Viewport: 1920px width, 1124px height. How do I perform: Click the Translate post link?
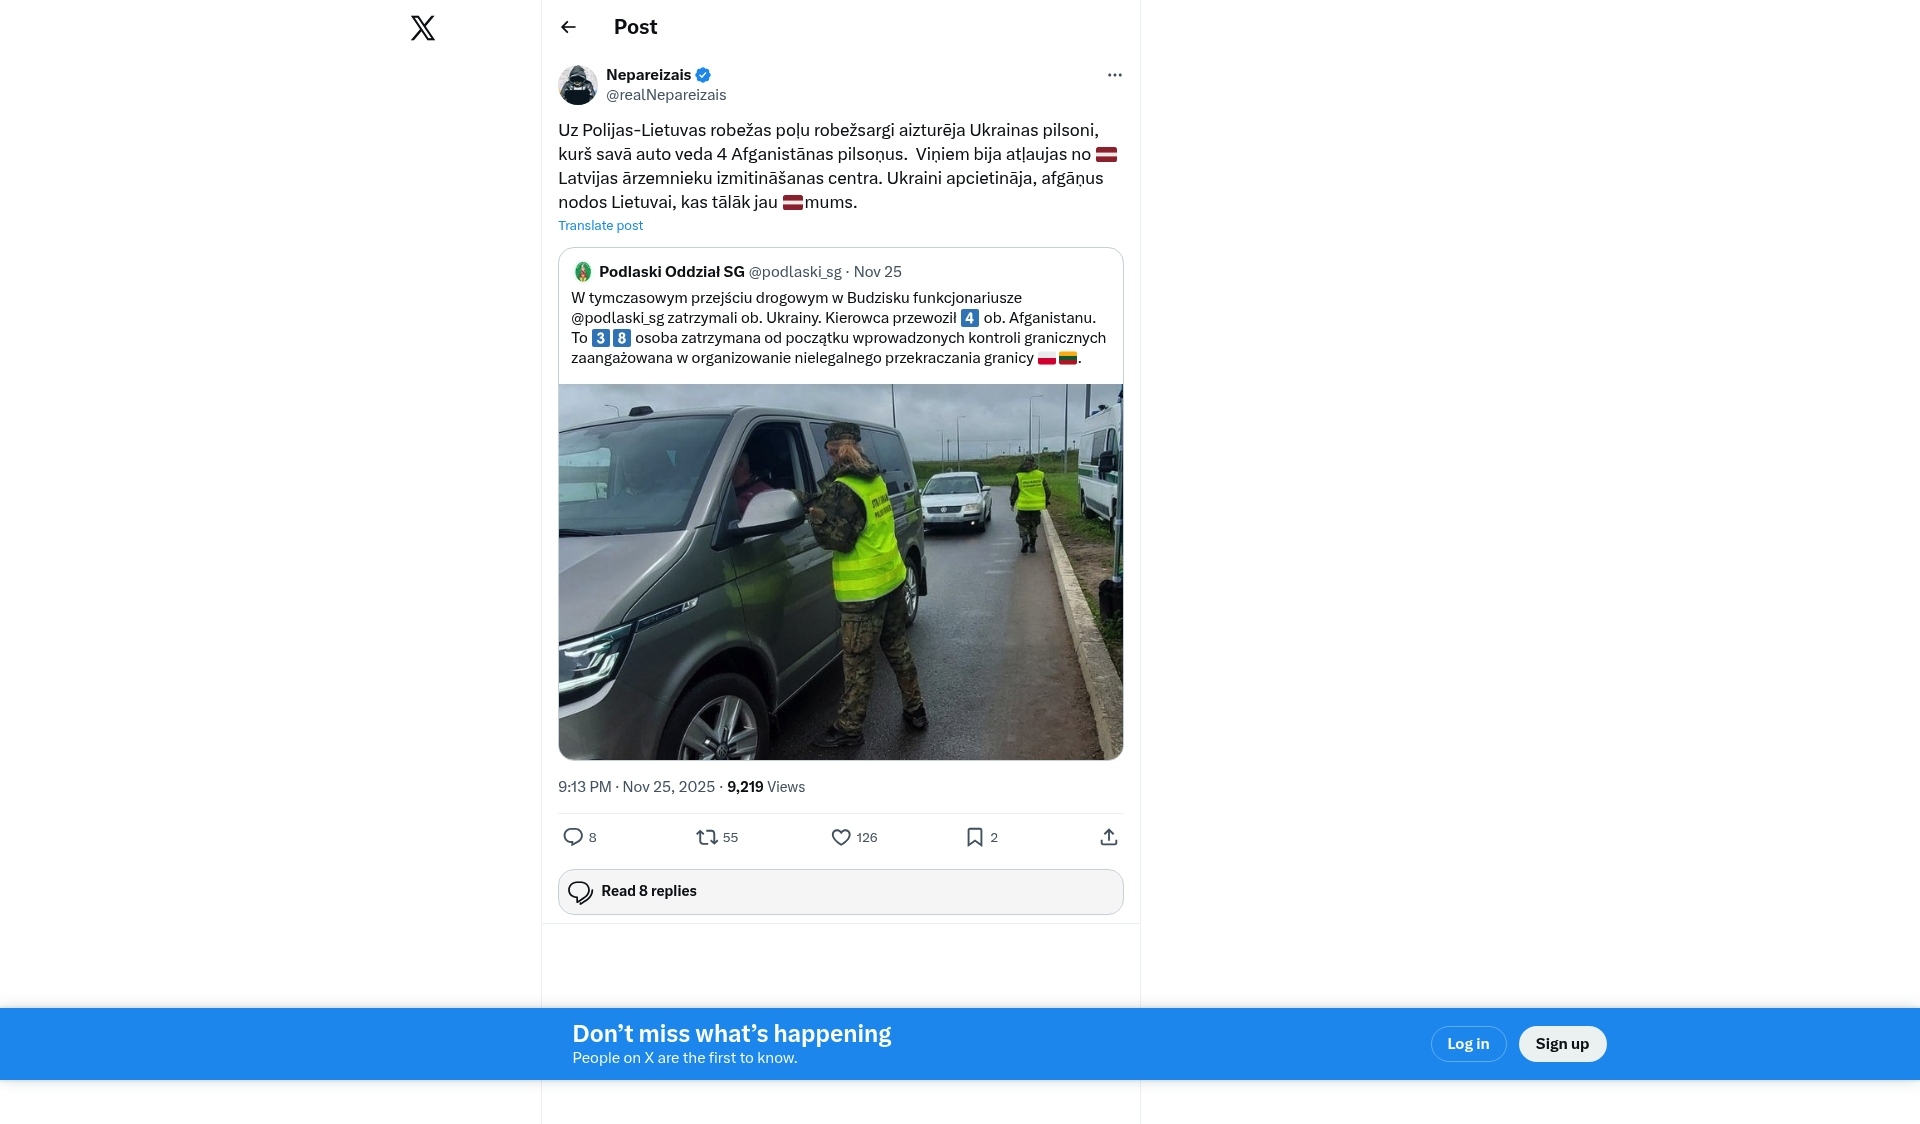600,226
